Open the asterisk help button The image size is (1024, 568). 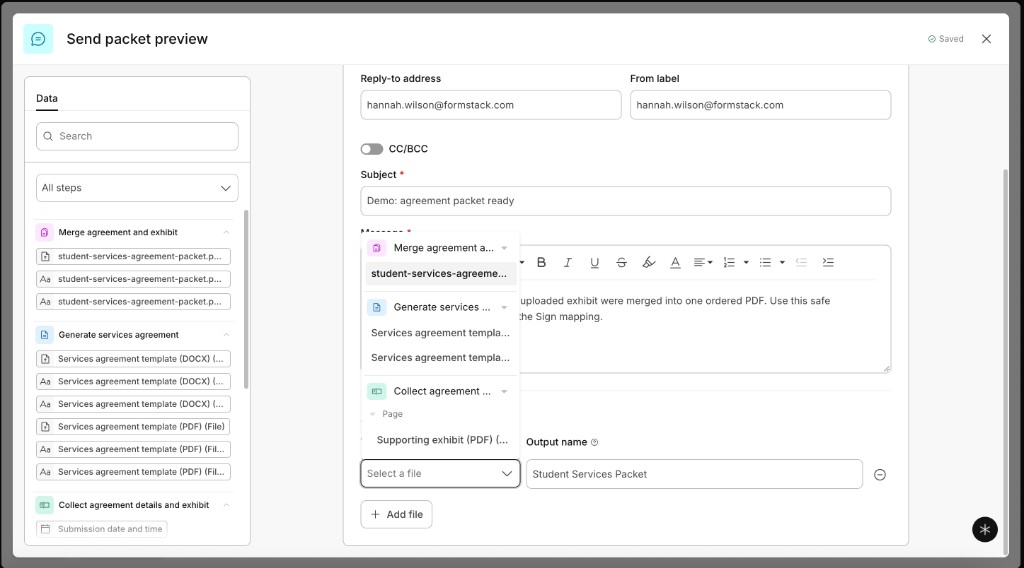click(x=985, y=529)
